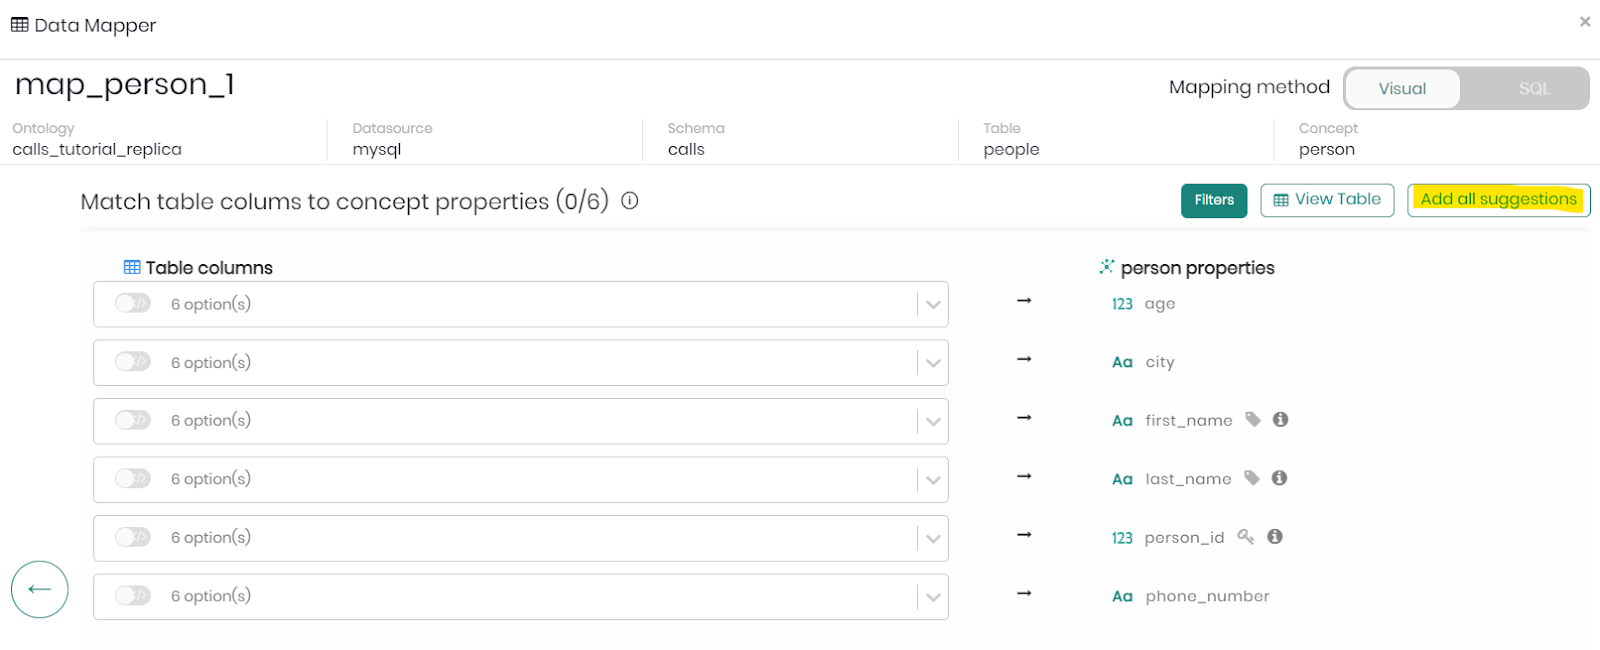Toggle the switch in the city row
This screenshot has width=1600, height=650.
pos(132,362)
